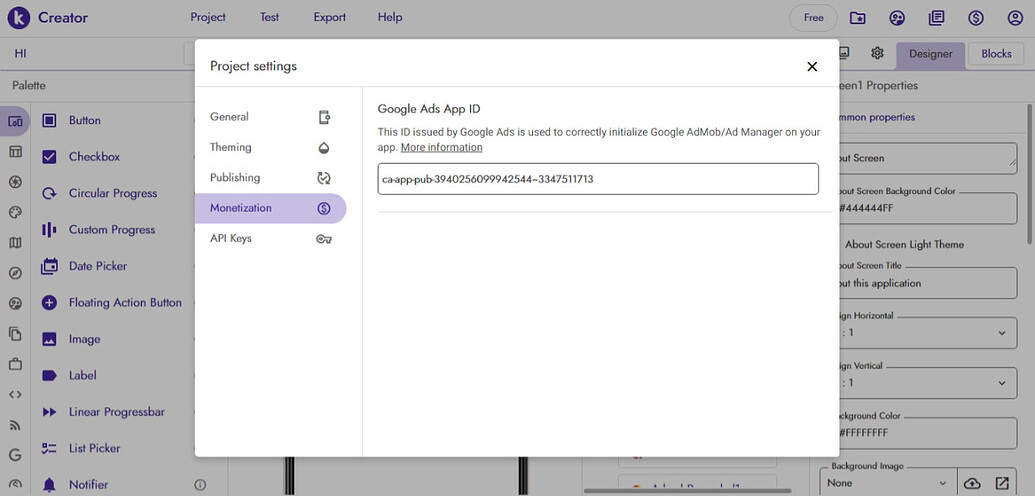Select the RSS-style connectivity palette icon
The width and height of the screenshot is (1035, 496).
[x=15, y=425]
